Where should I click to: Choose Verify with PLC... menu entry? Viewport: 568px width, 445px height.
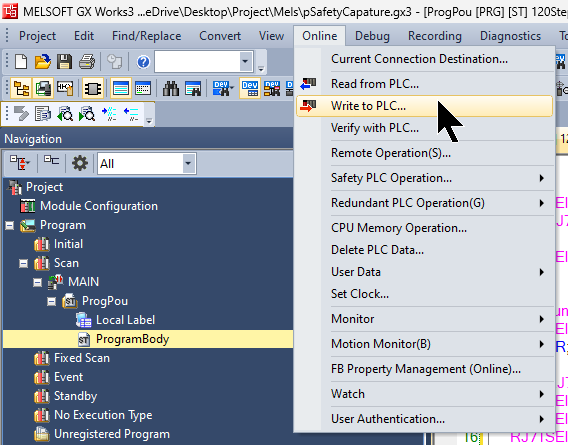pyautogui.click(x=425, y=128)
